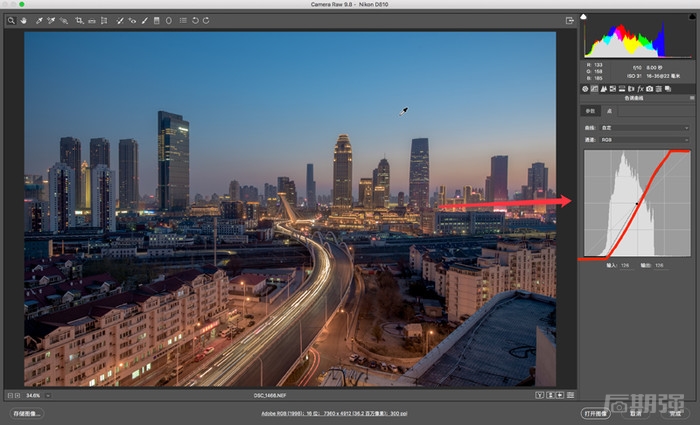Select the Adjustment Brush tool
The image size is (700, 425).
(x=145, y=21)
